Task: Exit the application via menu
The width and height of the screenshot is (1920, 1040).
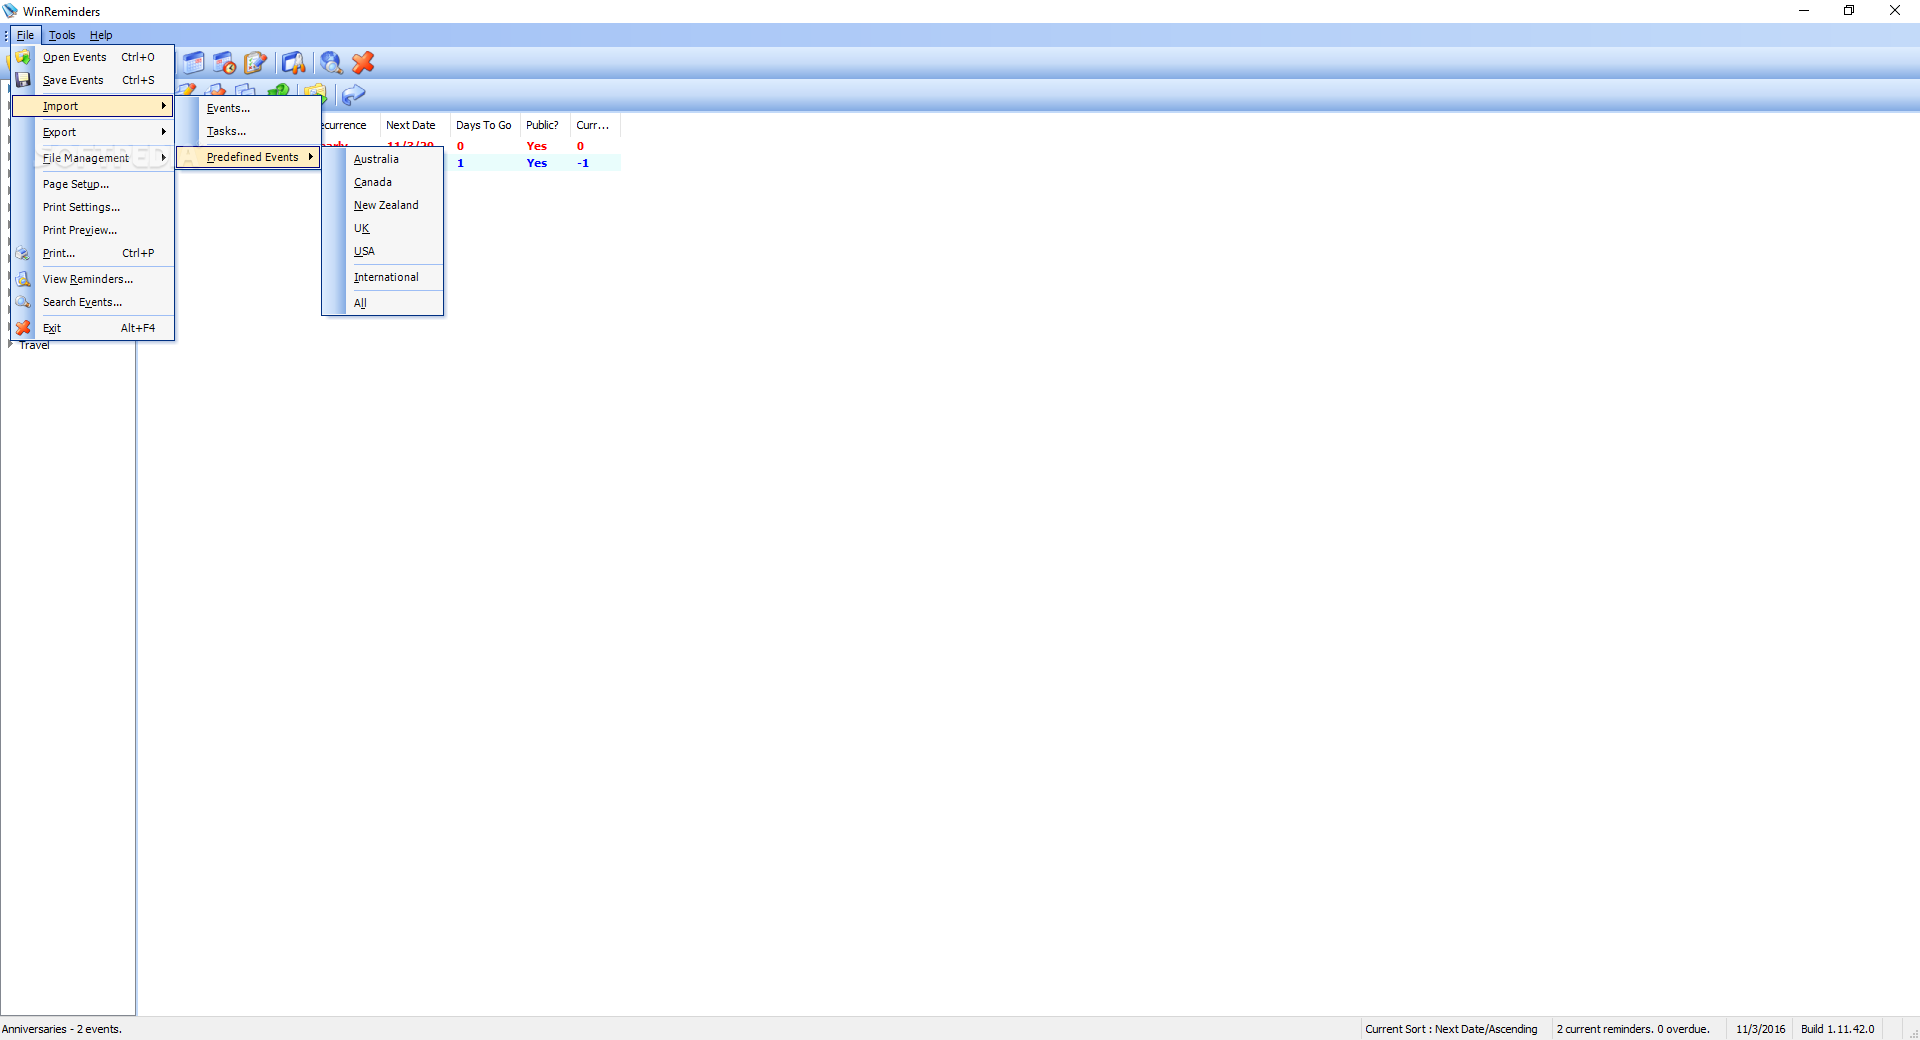Action: 93,328
